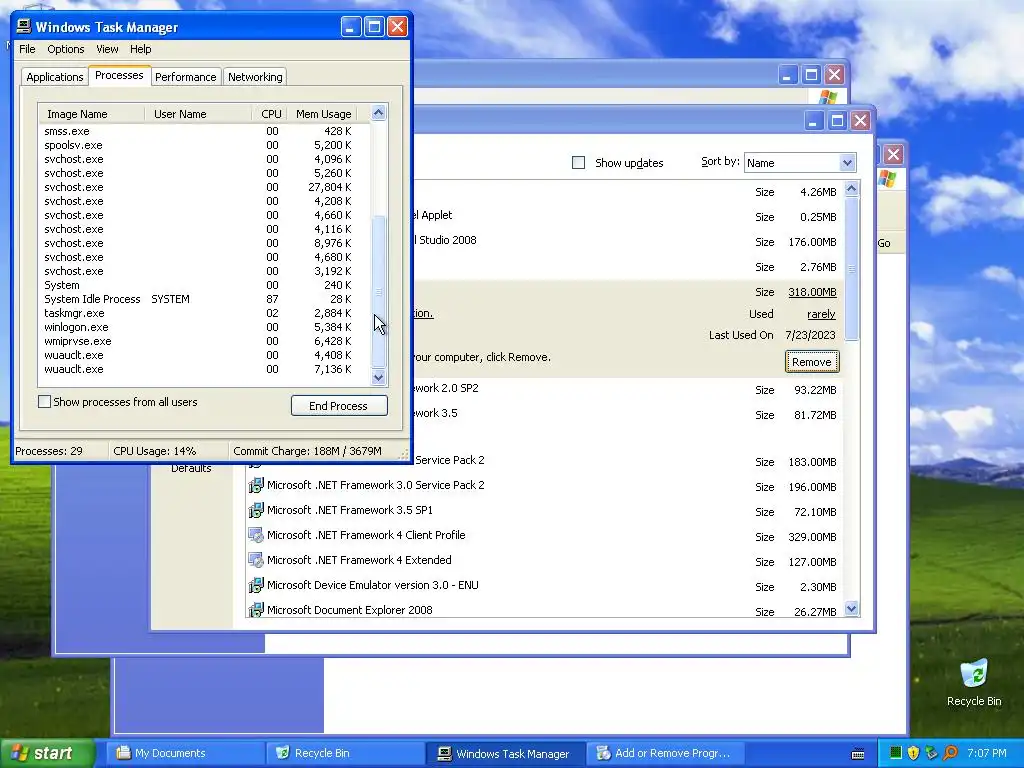Select wuauclt.exe using 4,408 K
Image resolution: width=1024 pixels, height=768 pixels.
click(x=204, y=355)
